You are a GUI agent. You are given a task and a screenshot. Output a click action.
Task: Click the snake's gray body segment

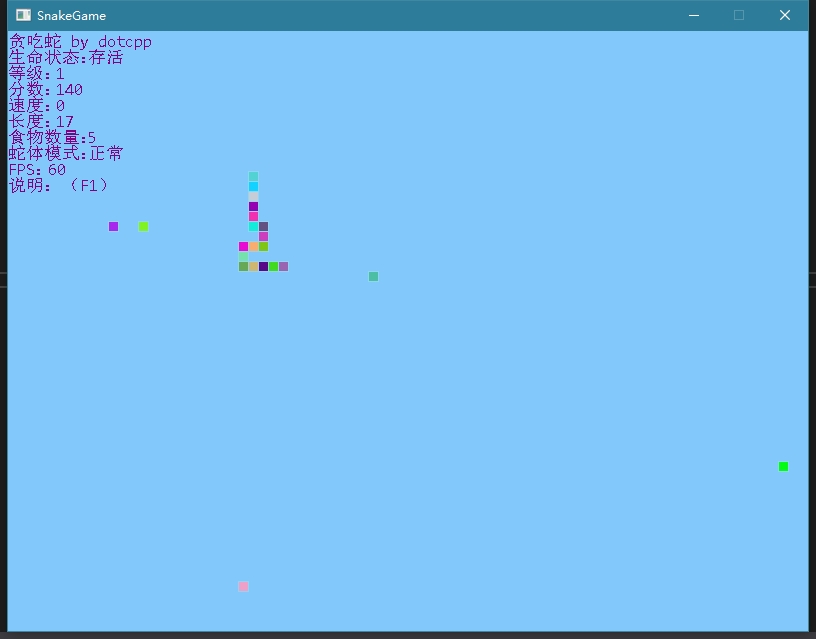pos(253,196)
